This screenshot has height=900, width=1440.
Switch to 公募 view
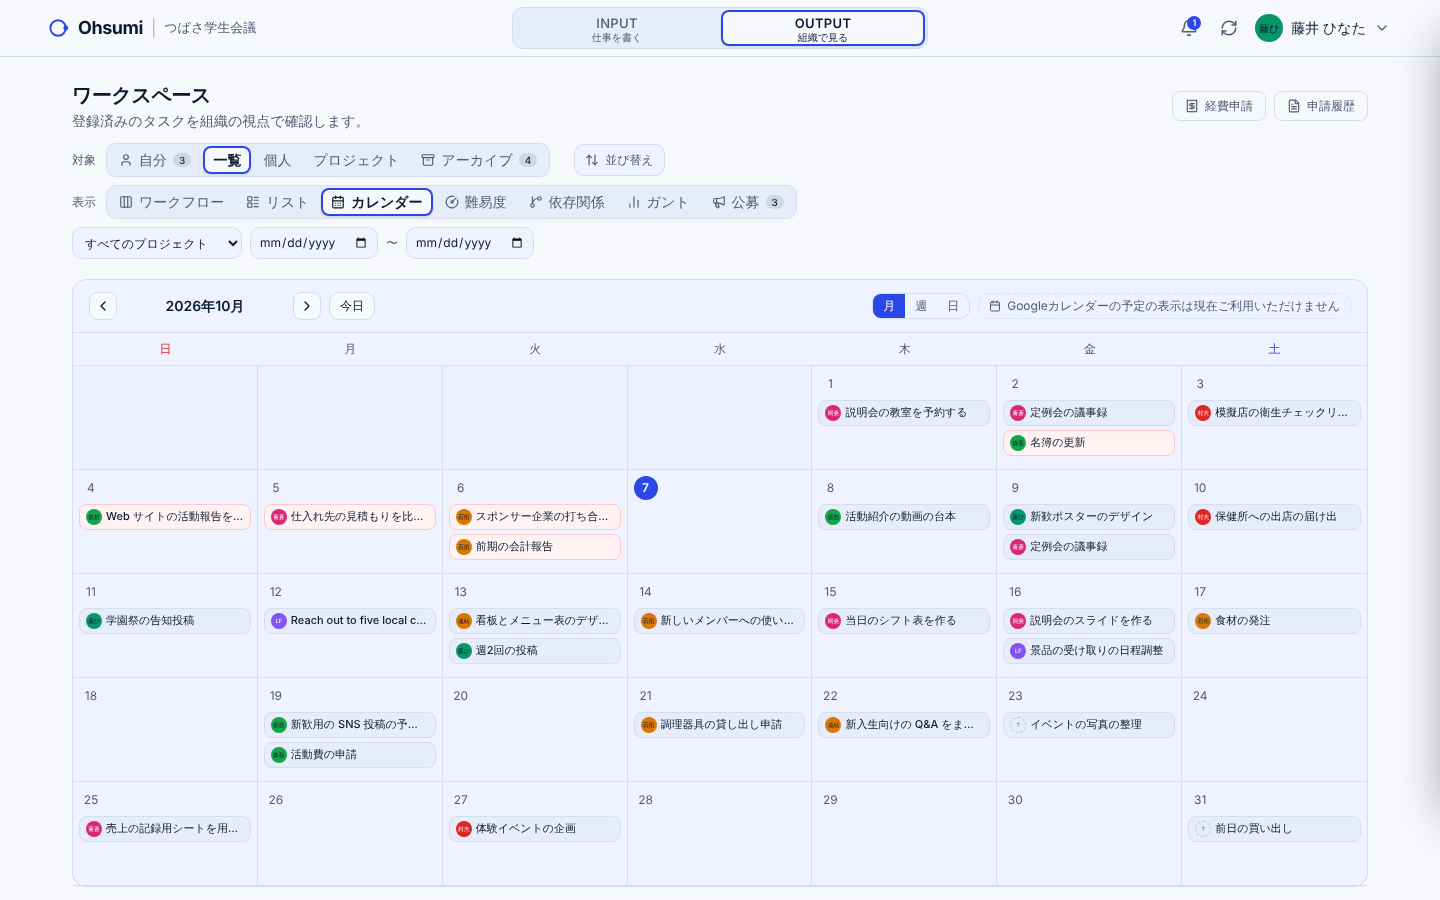(747, 202)
